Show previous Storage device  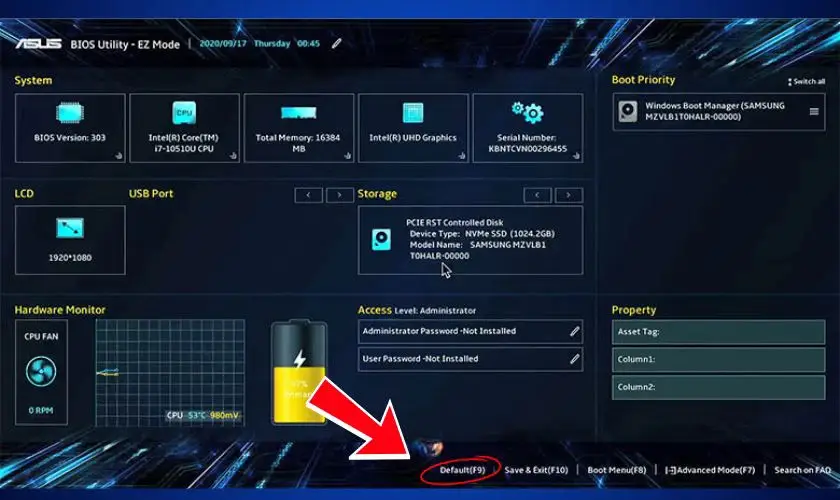point(537,195)
